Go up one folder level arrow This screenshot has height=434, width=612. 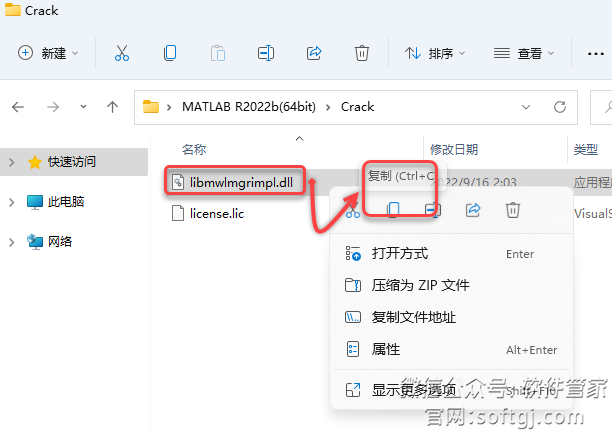112,107
